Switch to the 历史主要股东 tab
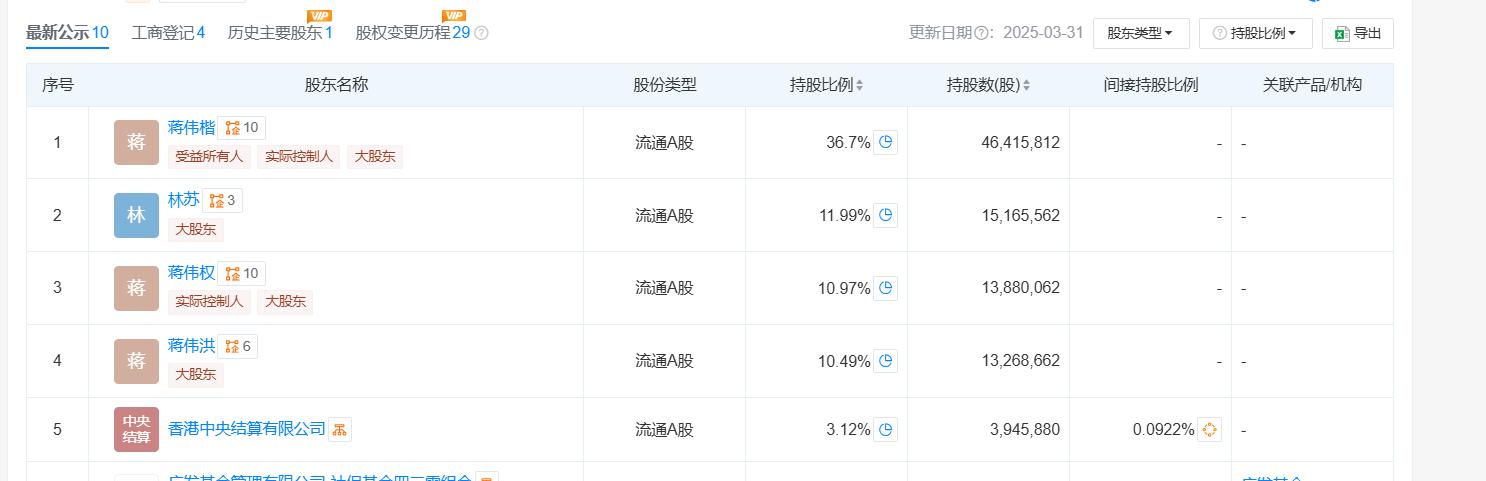Image resolution: width=1486 pixels, height=481 pixels. tap(280, 33)
